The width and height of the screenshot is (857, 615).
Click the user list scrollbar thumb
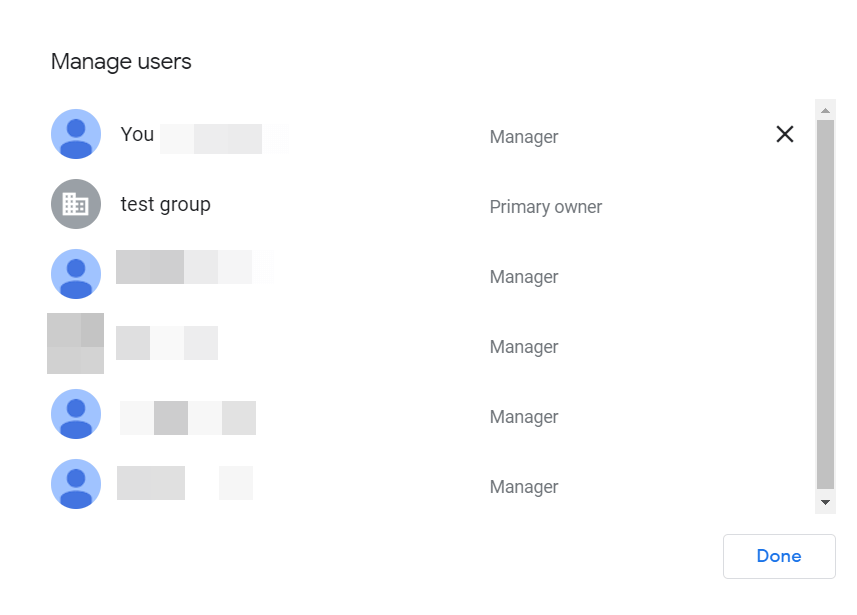(825, 304)
